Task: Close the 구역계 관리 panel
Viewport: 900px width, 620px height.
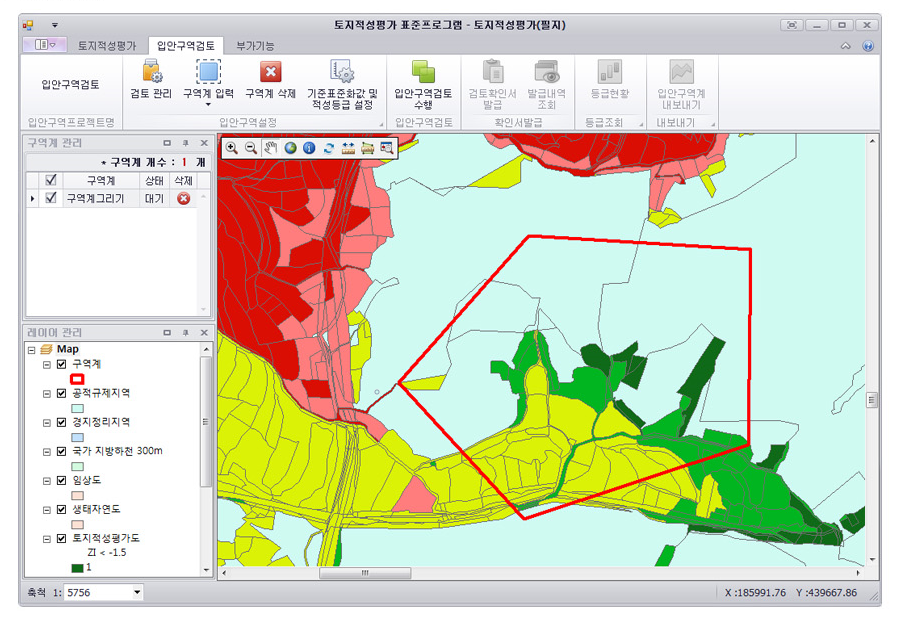Action: point(204,143)
